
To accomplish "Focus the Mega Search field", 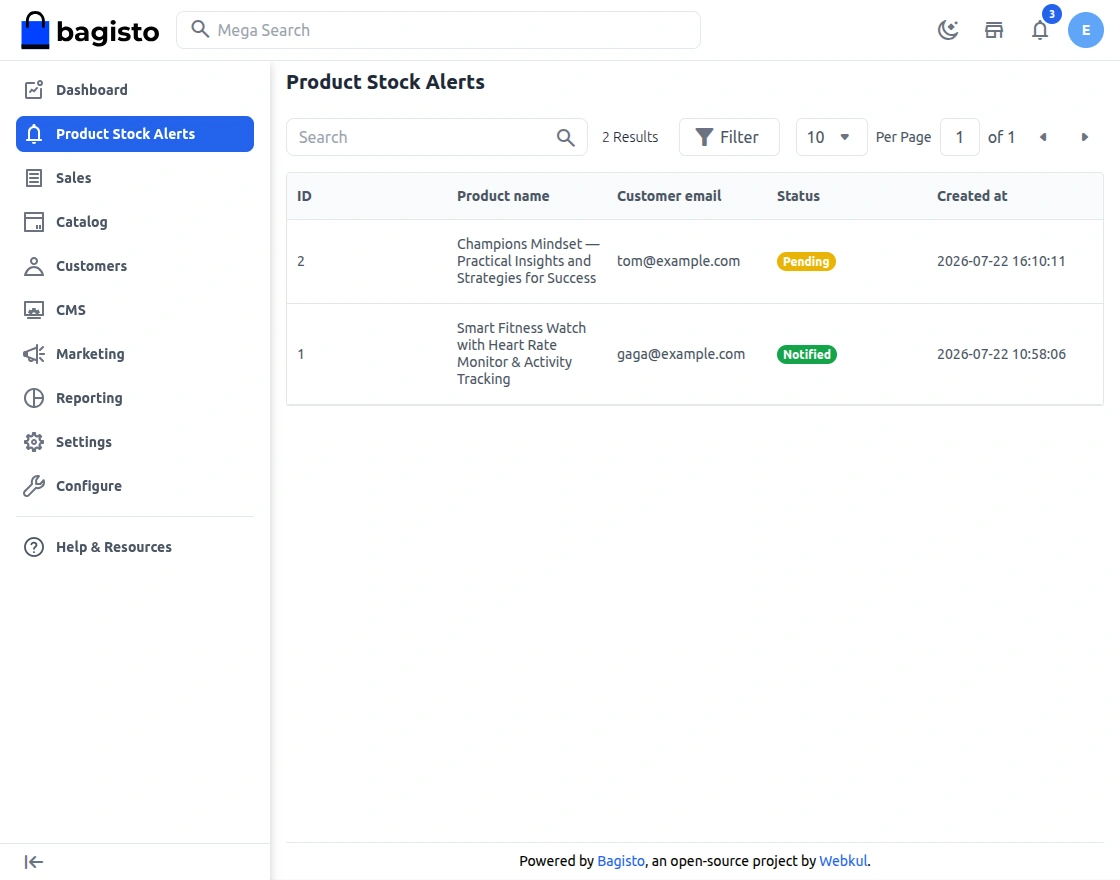I will point(439,30).
